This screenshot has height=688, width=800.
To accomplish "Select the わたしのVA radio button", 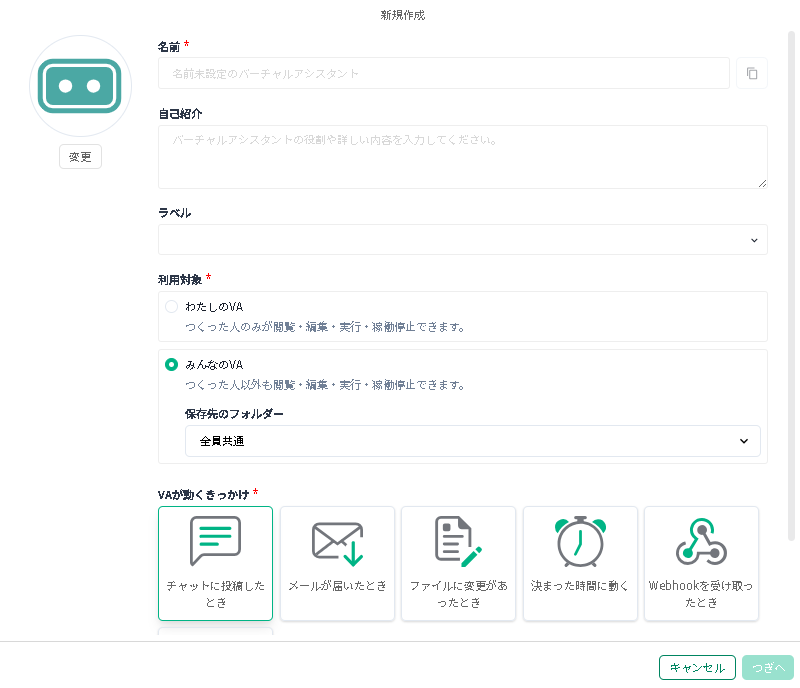I will pyautogui.click(x=172, y=307).
